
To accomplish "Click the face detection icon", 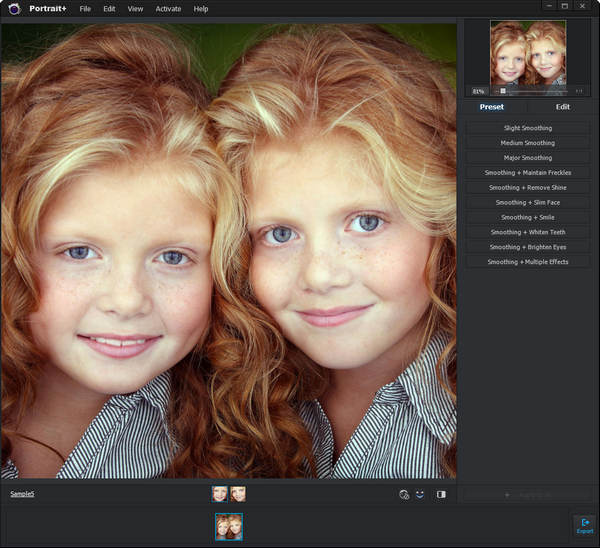I will [x=404, y=494].
